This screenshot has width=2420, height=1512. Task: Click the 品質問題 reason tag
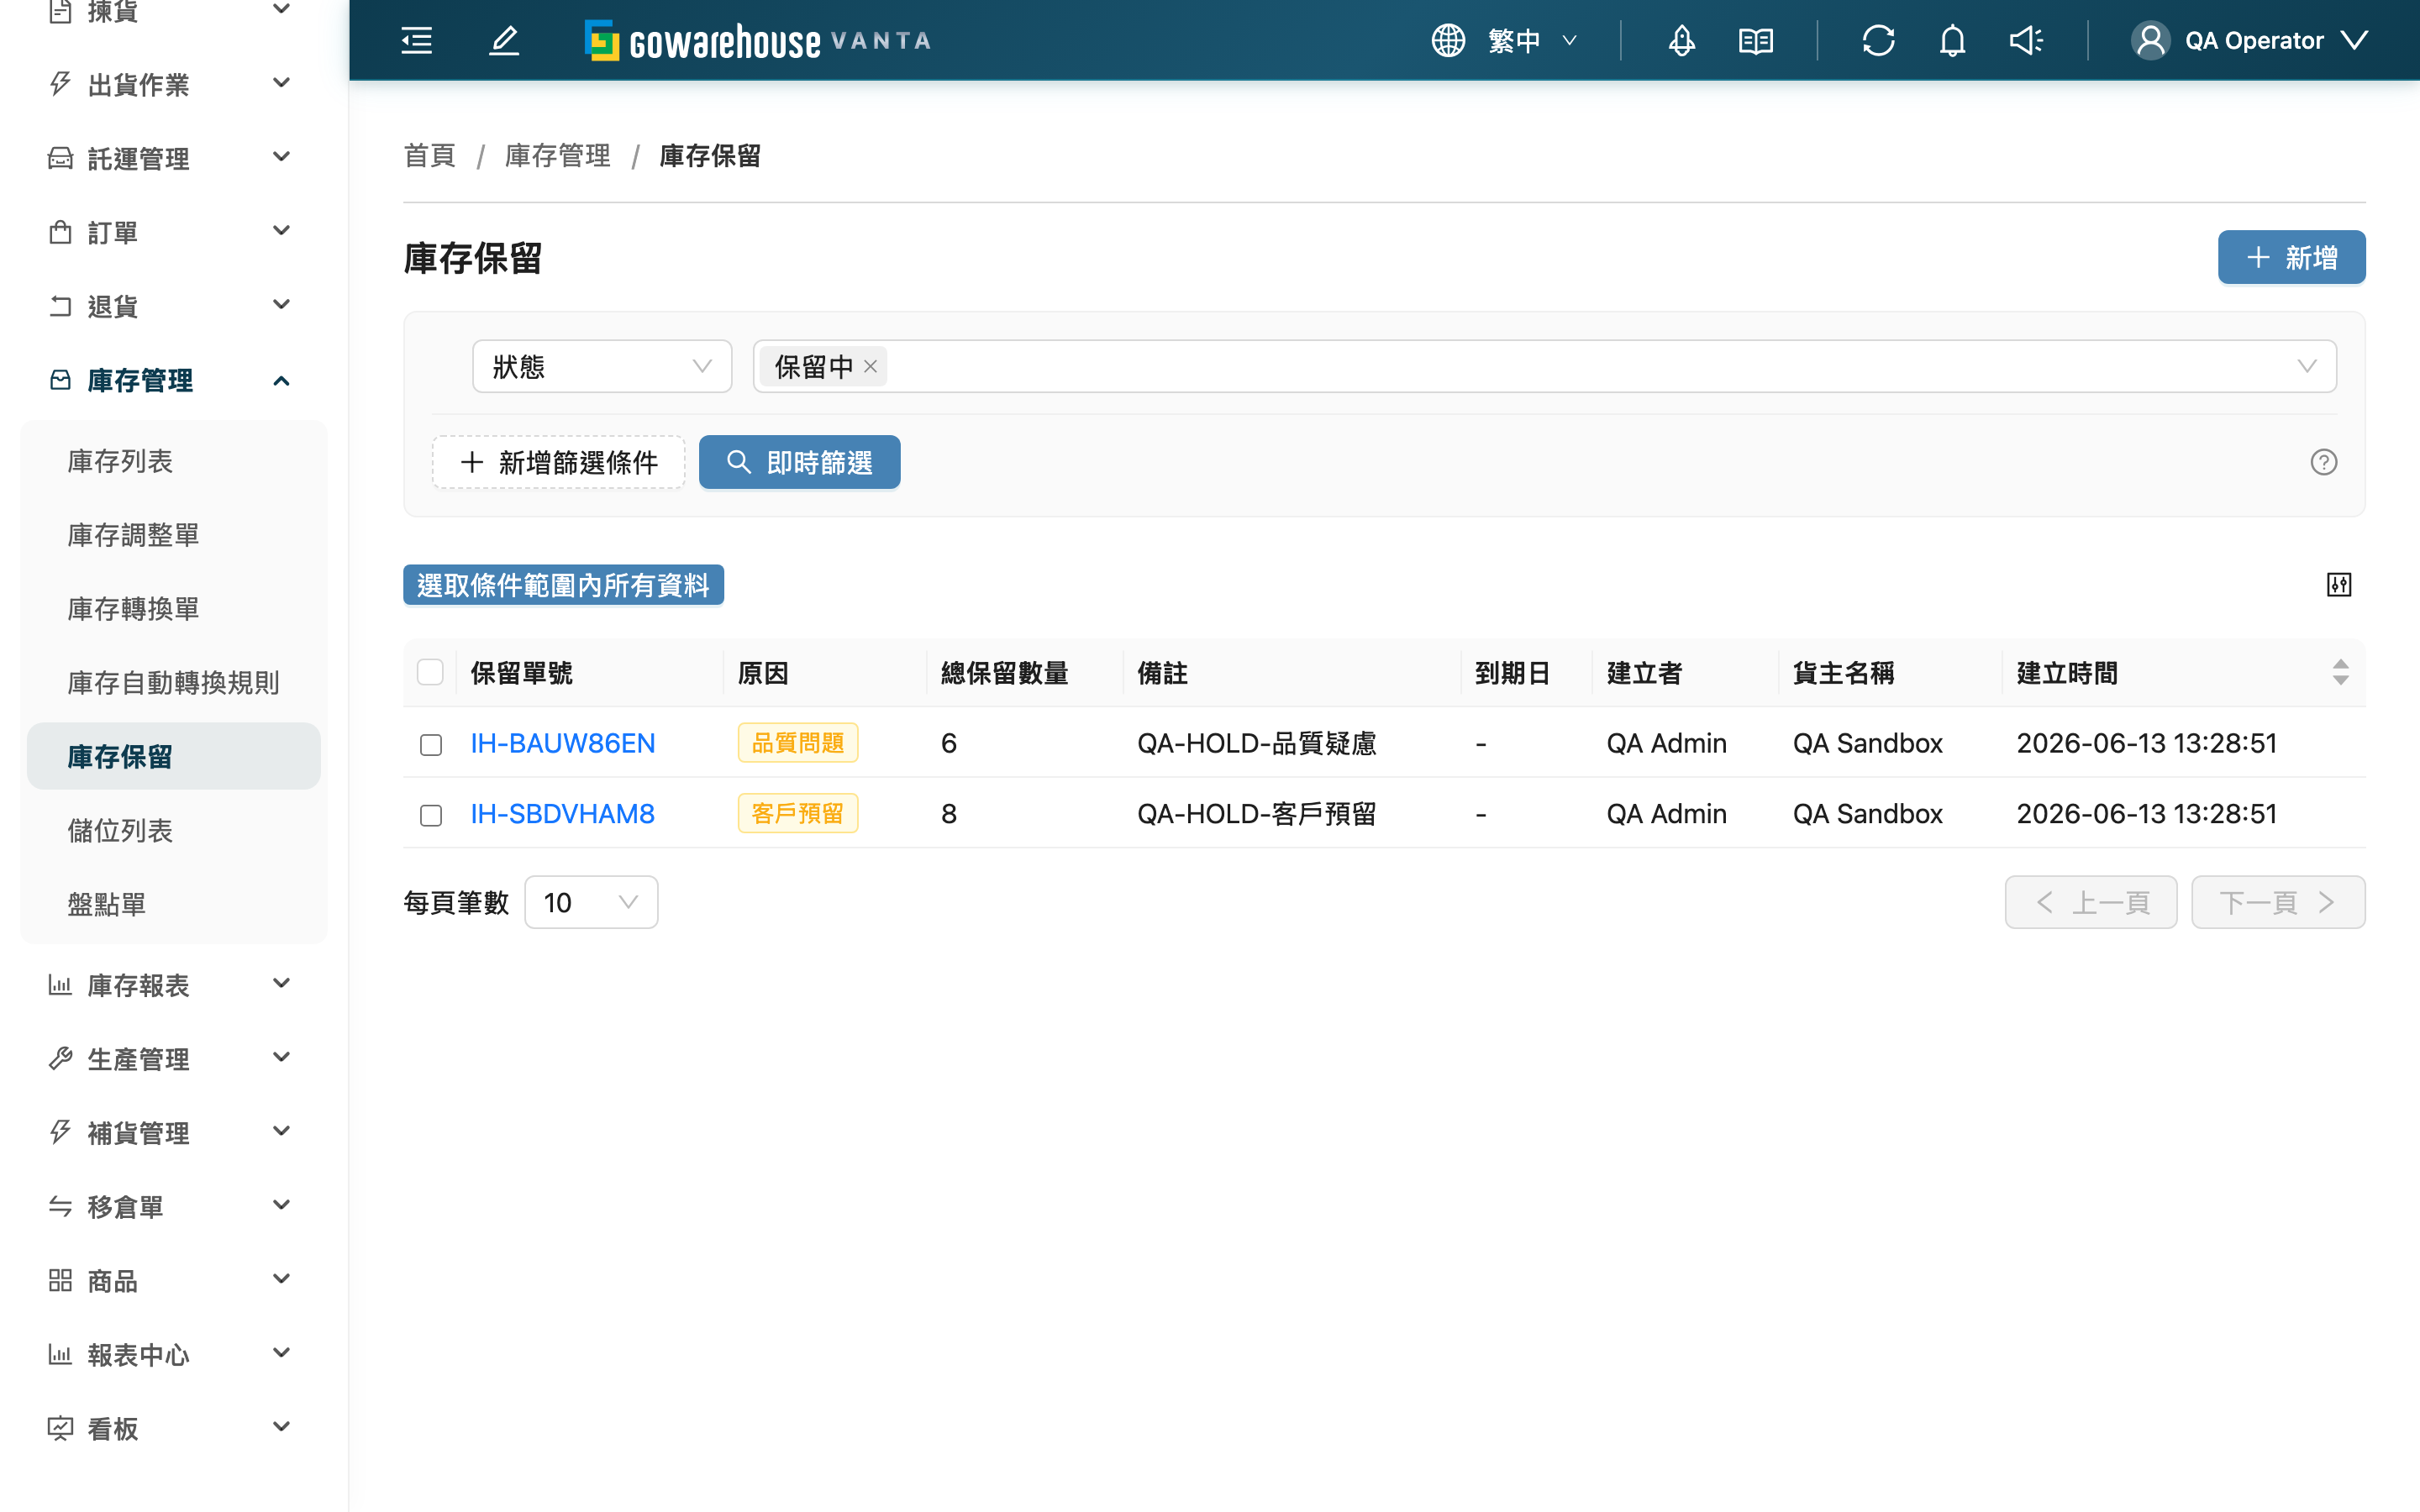click(798, 743)
